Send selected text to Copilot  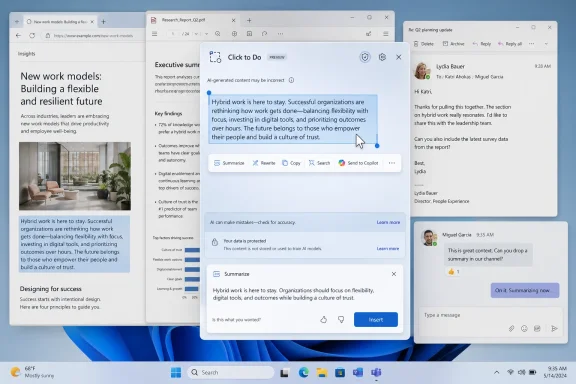pos(358,163)
